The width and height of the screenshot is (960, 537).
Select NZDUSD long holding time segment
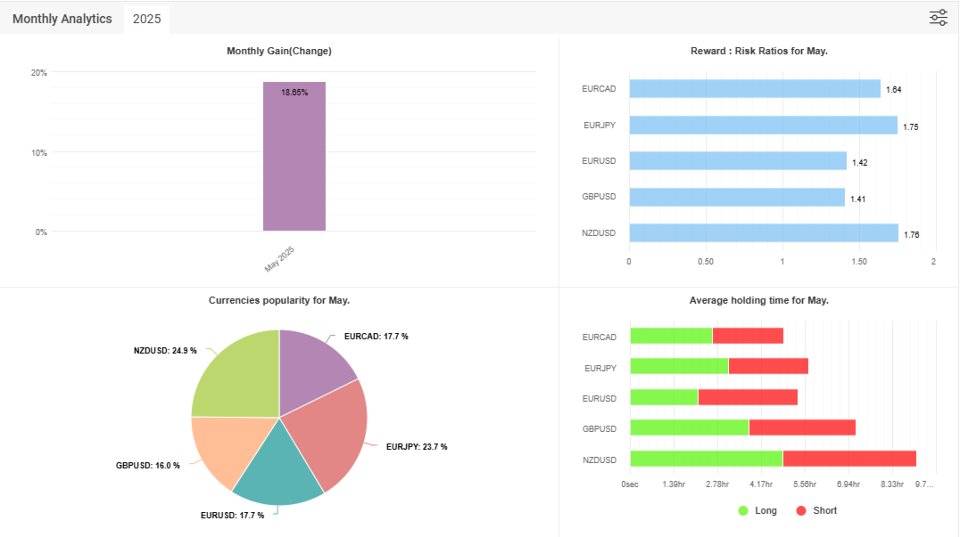[707, 459]
